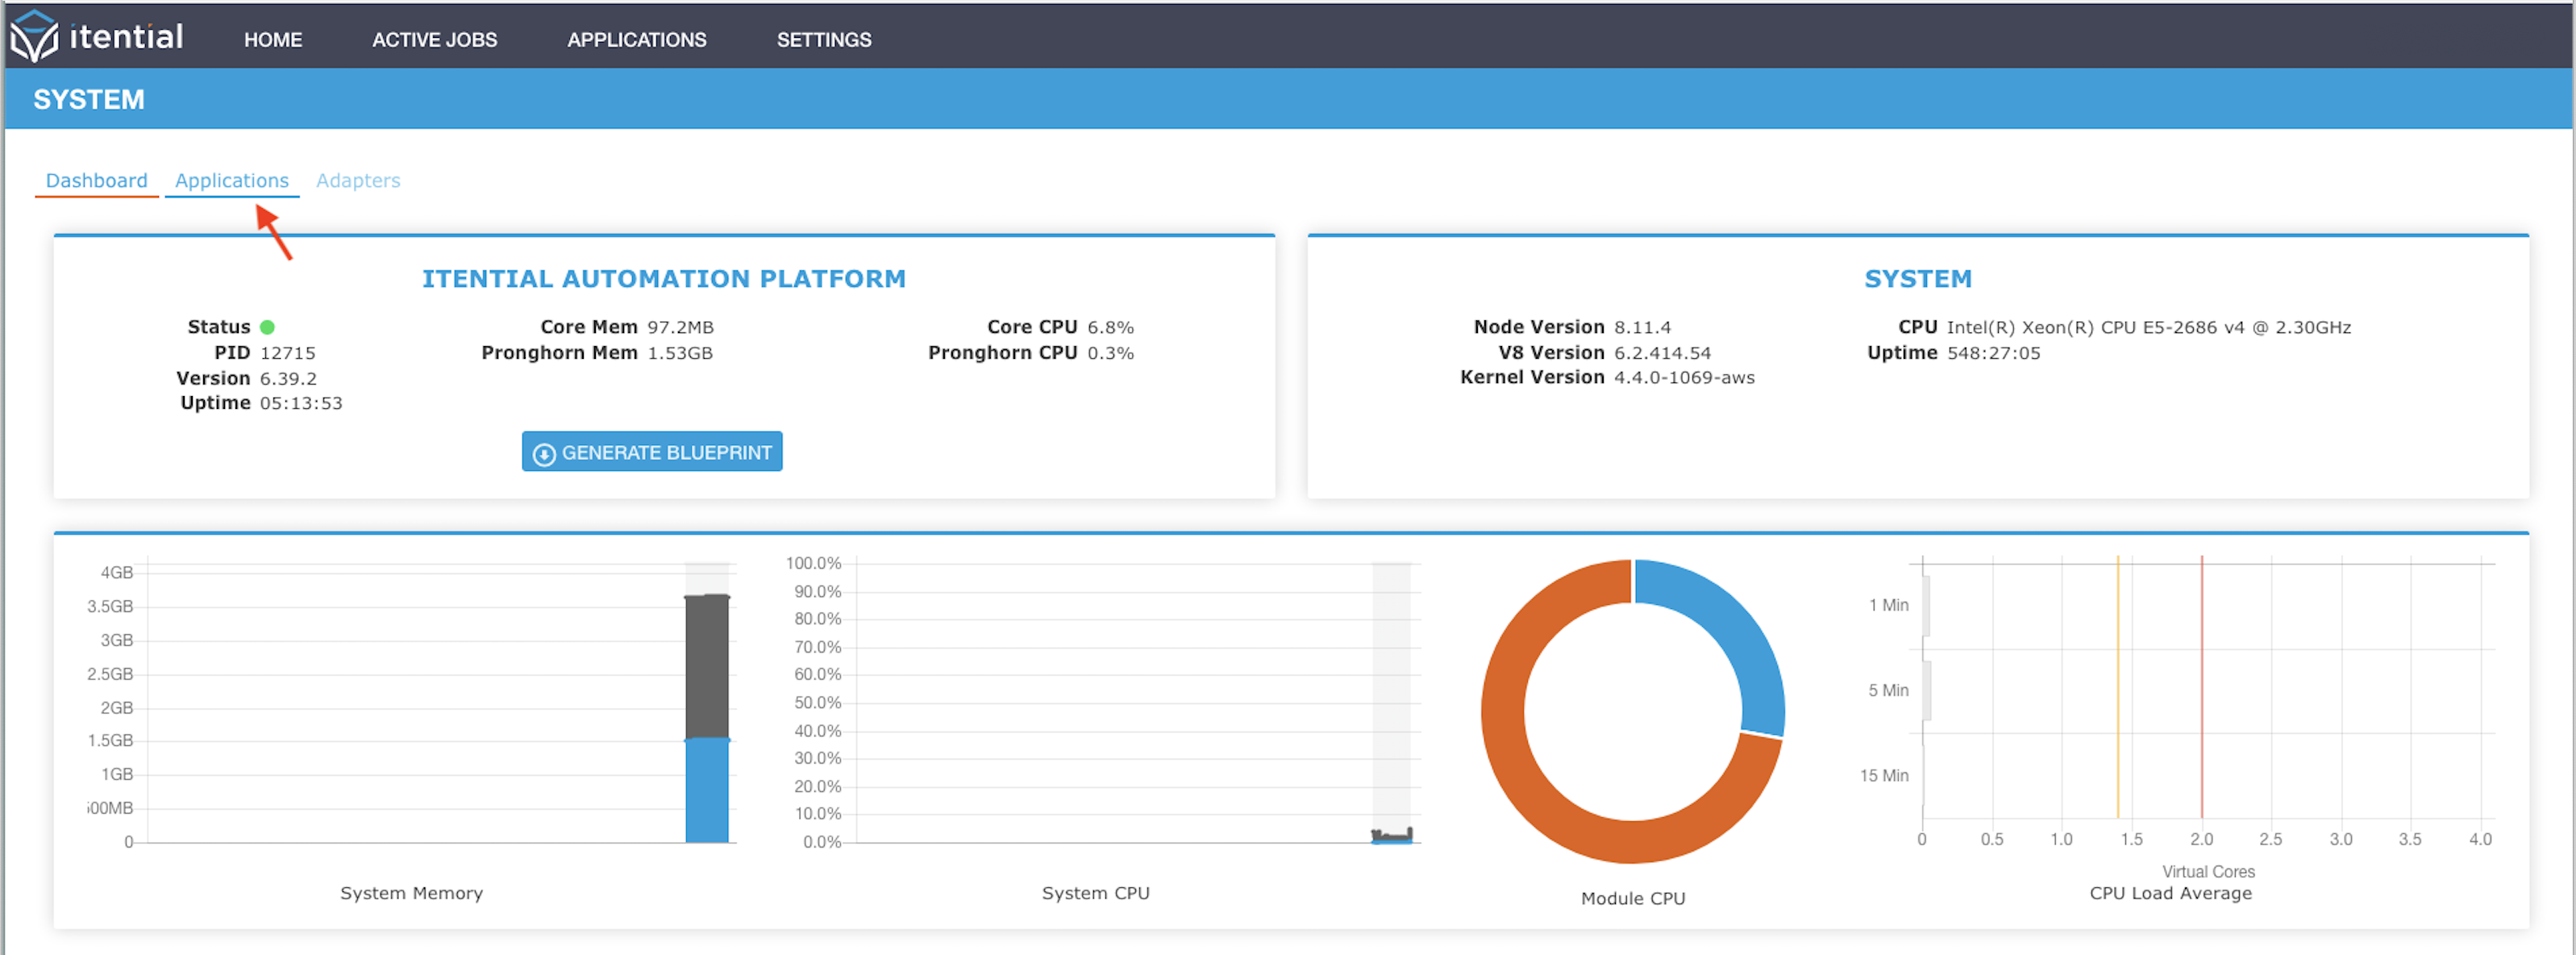The image size is (2576, 955).
Task: Switch to the Dashboard tab
Action: point(97,181)
